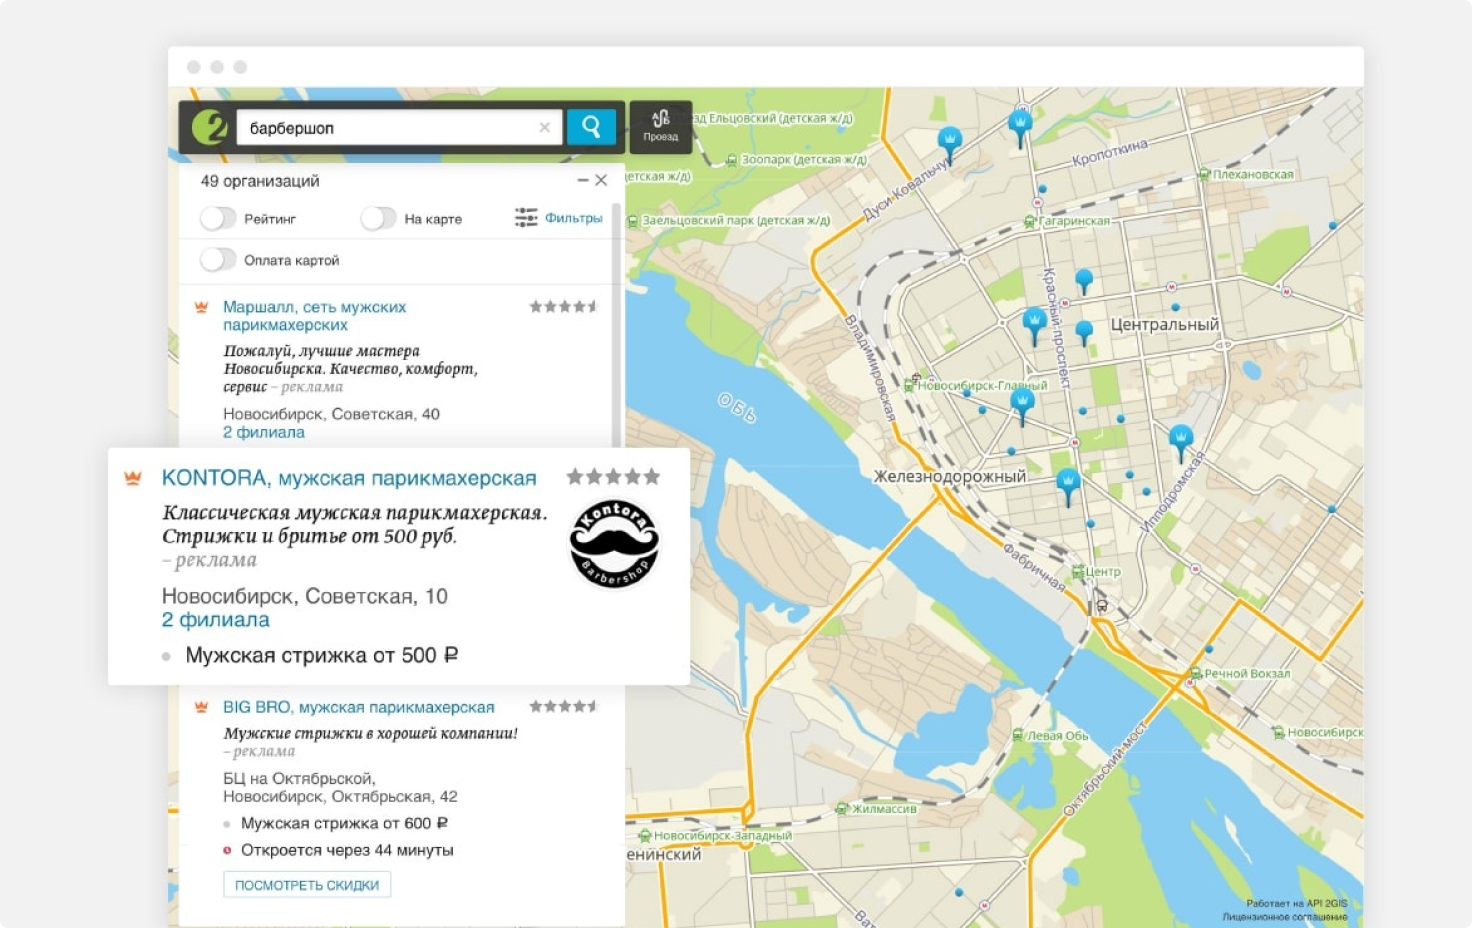Enable the Оплата картой filter switch
Image resolution: width=1472 pixels, height=928 pixels.
click(x=218, y=260)
